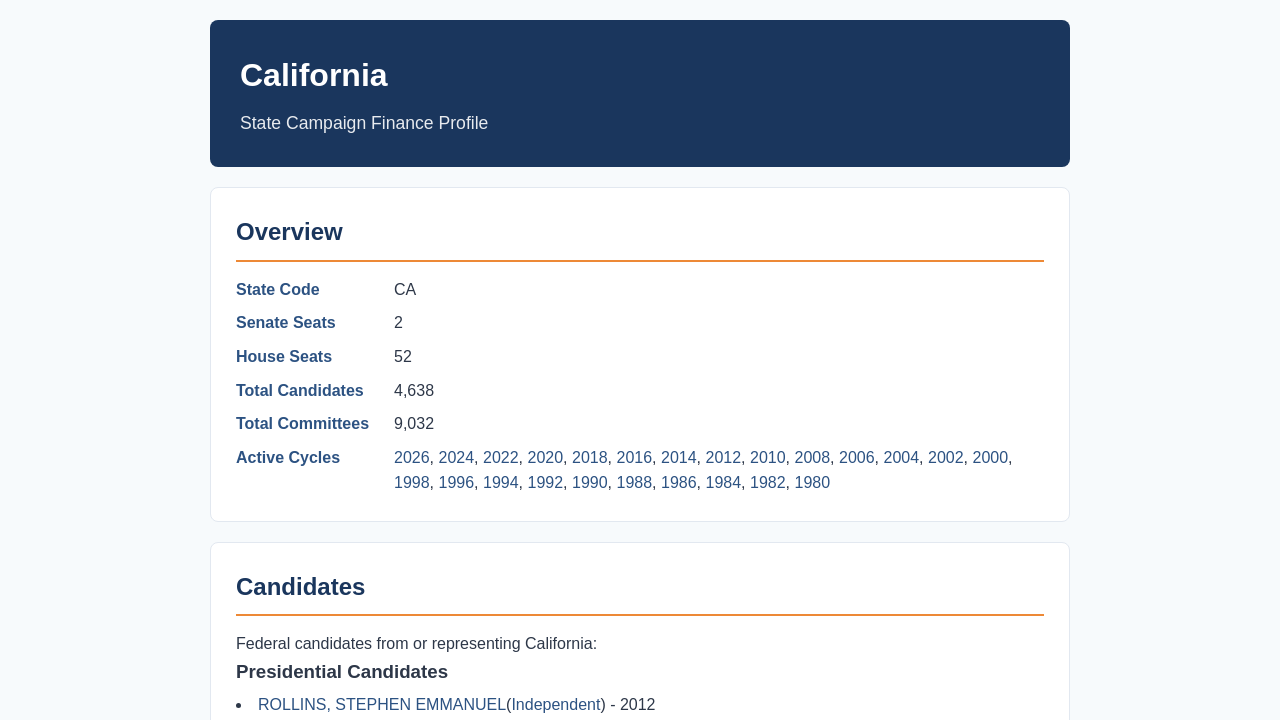This screenshot has width=1280, height=720.
Task: Open the 2024 election cycle link
Action: point(456,458)
